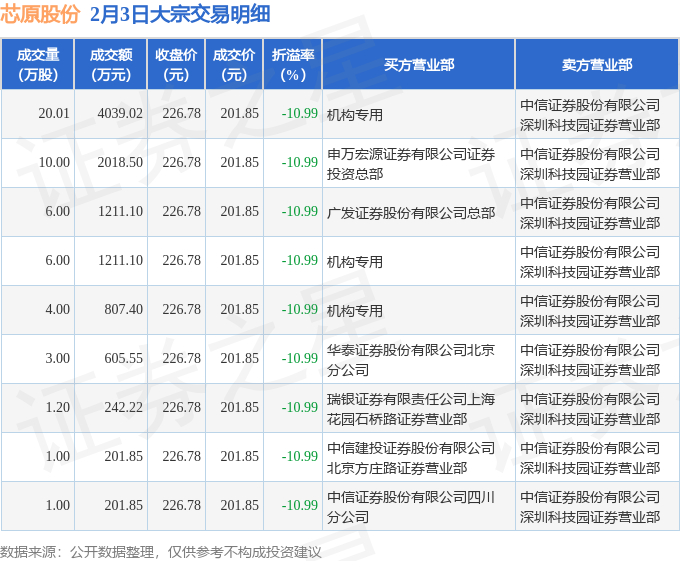Select the 卖方营业部 column header
680x561 pixels.
(x=597, y=65)
